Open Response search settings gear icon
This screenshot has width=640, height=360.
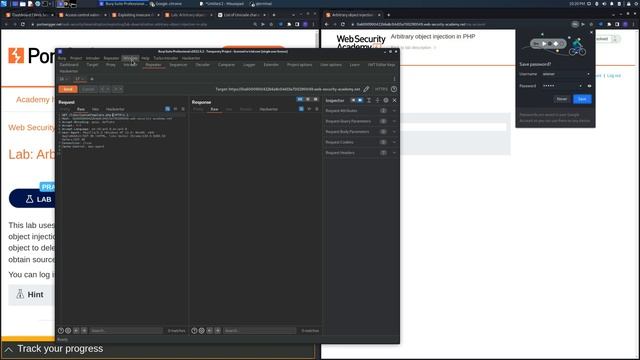click(202, 331)
